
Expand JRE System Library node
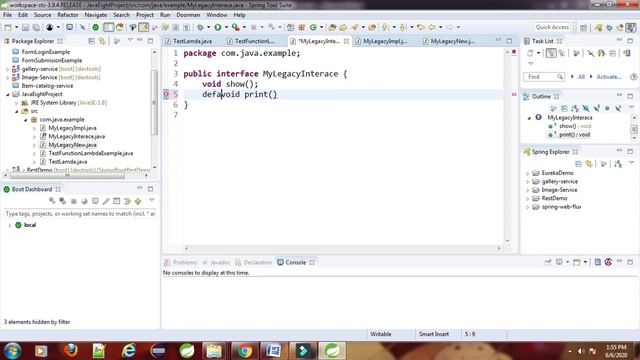tap(17, 103)
